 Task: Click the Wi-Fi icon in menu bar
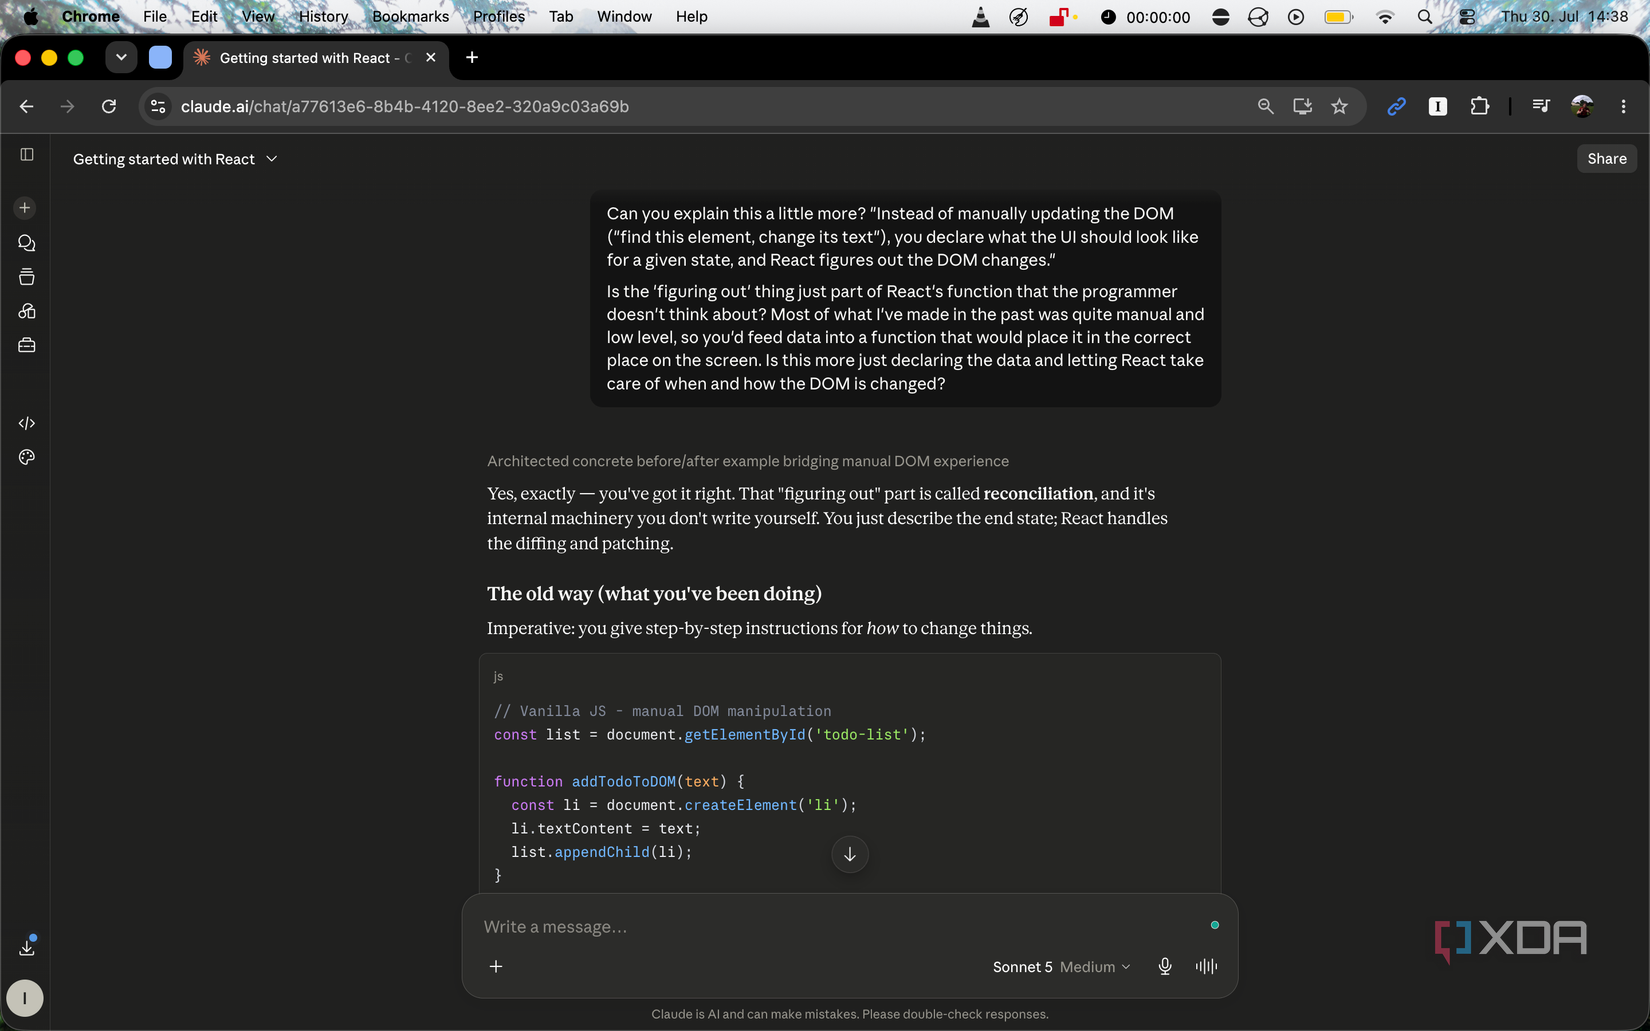[1385, 16]
